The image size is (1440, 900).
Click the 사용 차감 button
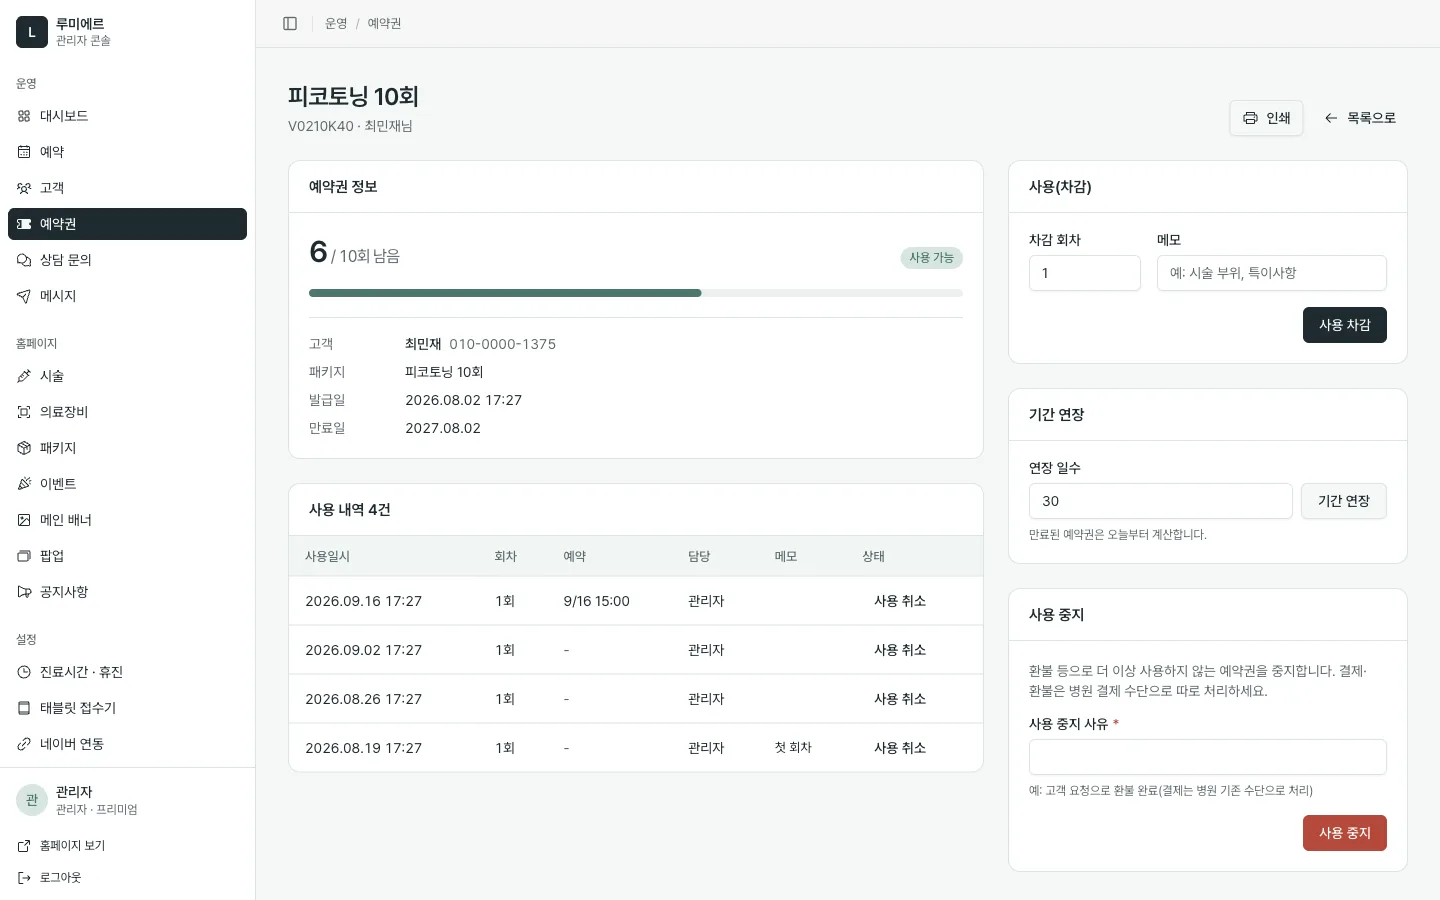pyautogui.click(x=1344, y=325)
